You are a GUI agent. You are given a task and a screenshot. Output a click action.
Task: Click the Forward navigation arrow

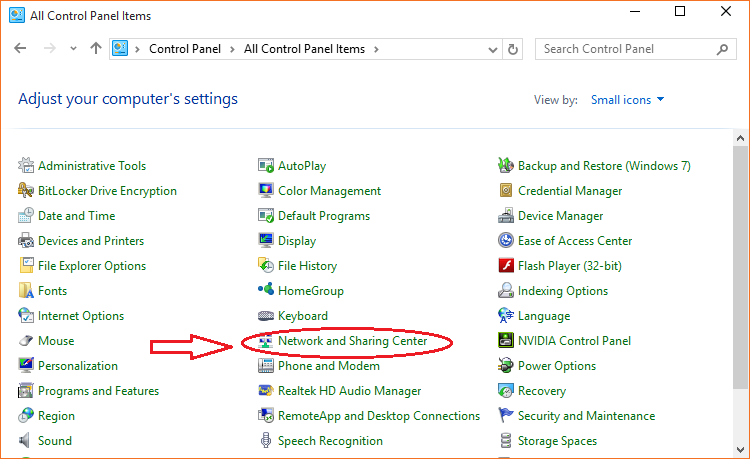point(50,48)
